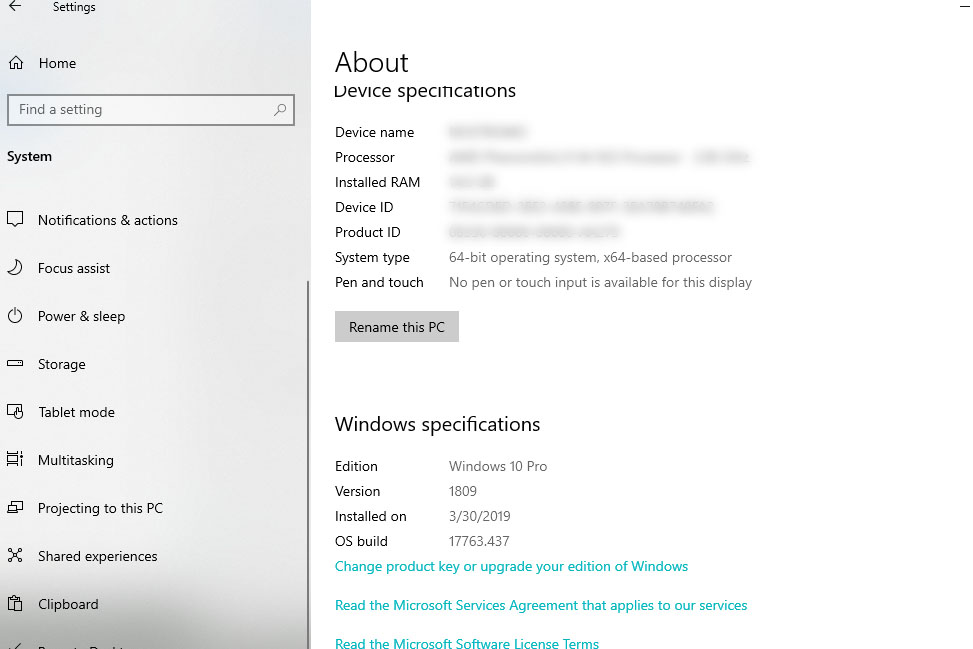
Task: Click the Installed RAM label
Action: click(x=377, y=182)
